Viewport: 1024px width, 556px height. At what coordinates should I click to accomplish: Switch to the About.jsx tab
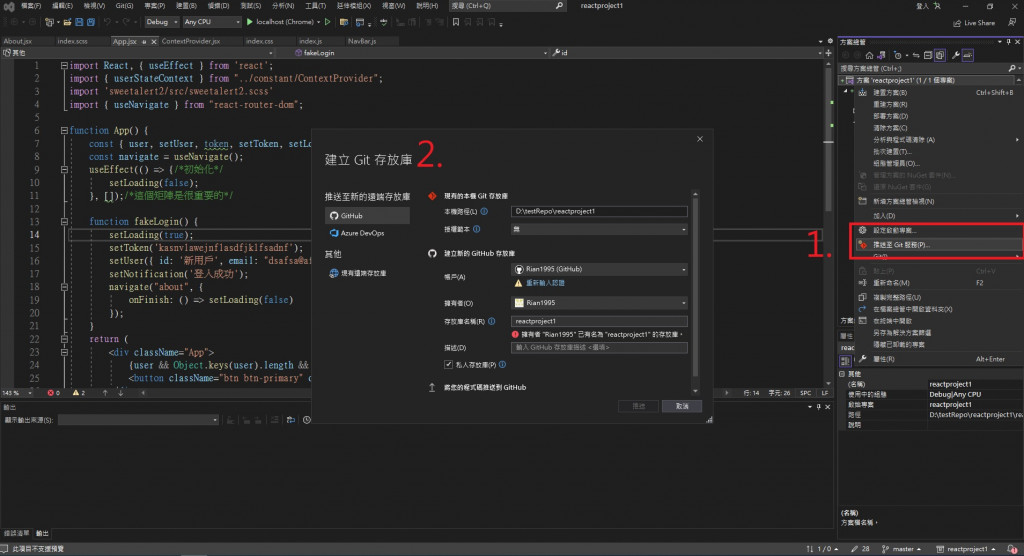pyautogui.click(x=18, y=41)
